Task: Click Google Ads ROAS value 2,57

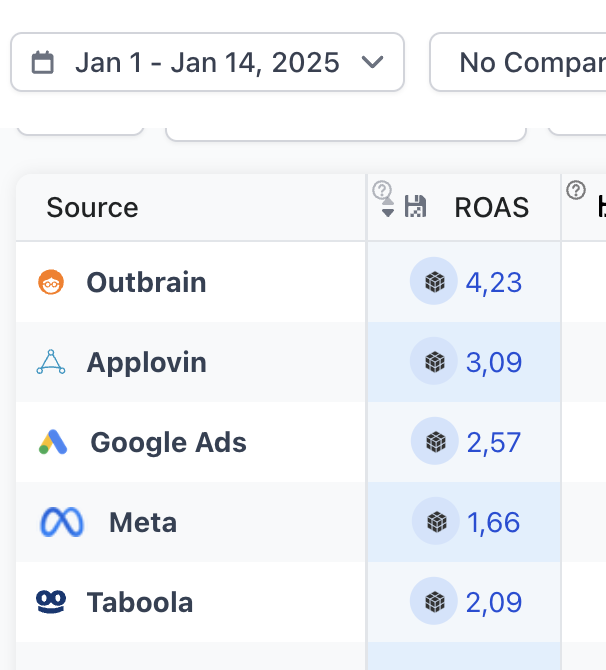Action: pos(494,442)
